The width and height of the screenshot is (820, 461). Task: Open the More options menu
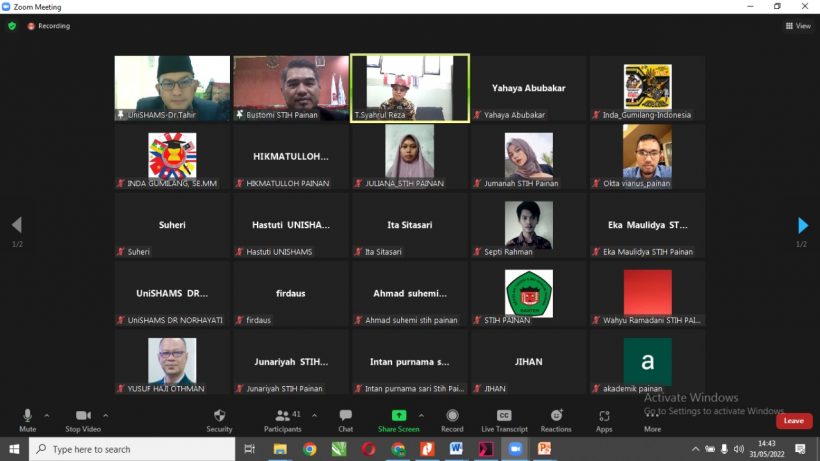coord(652,421)
